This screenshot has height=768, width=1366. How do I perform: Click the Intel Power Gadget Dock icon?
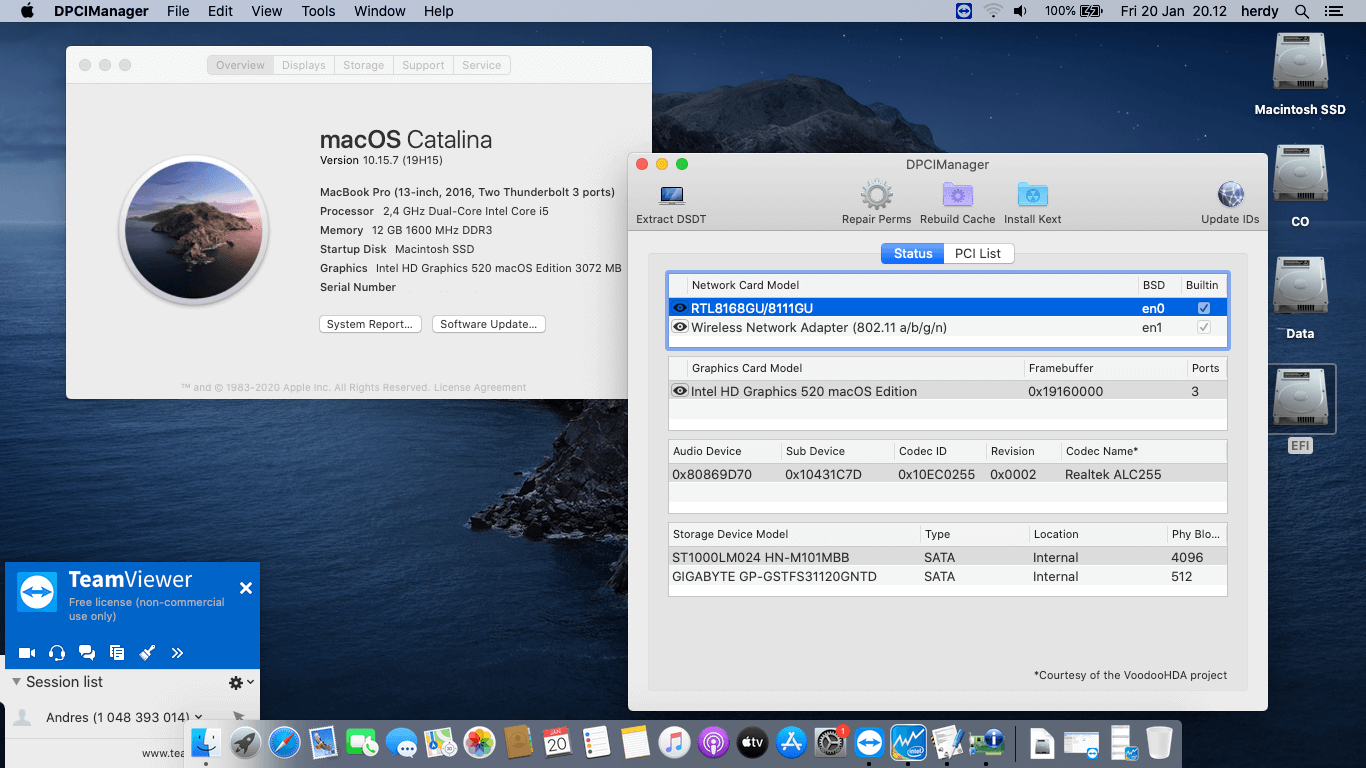(908, 743)
